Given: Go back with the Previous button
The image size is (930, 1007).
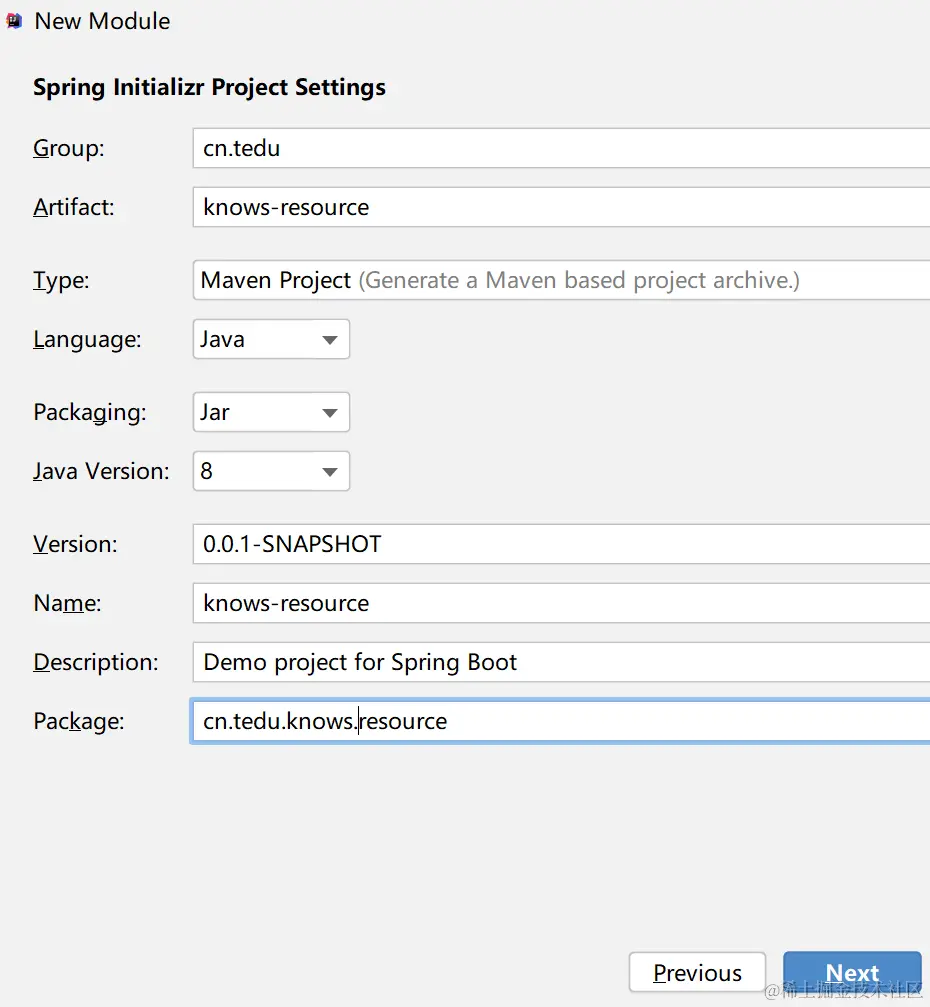Looking at the screenshot, I should [x=697, y=973].
